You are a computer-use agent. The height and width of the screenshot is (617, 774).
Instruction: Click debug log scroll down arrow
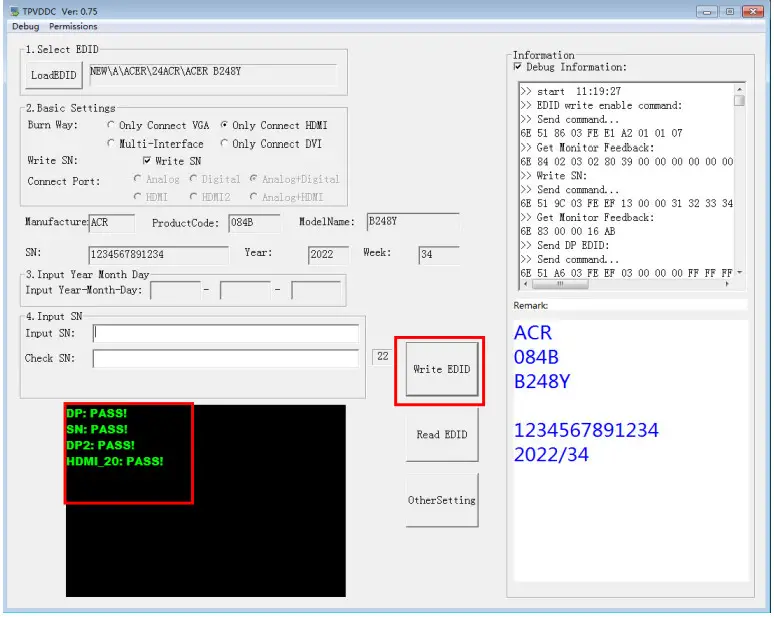point(739,273)
